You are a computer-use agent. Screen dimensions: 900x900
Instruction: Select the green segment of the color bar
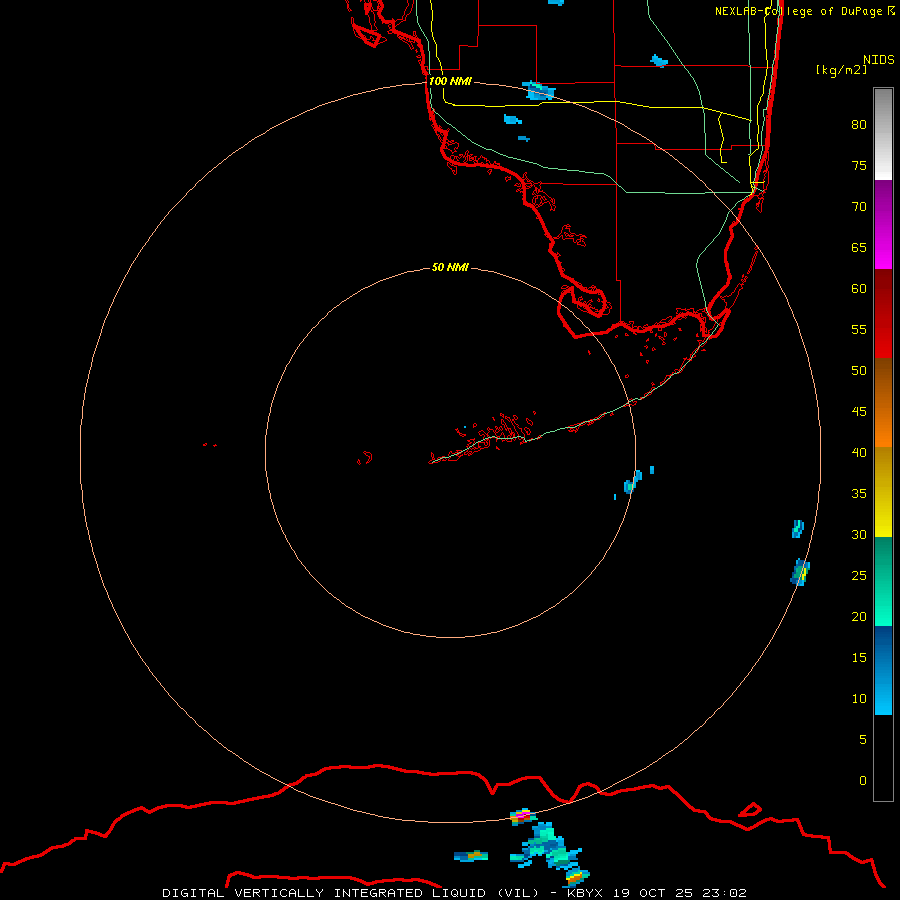[883, 581]
